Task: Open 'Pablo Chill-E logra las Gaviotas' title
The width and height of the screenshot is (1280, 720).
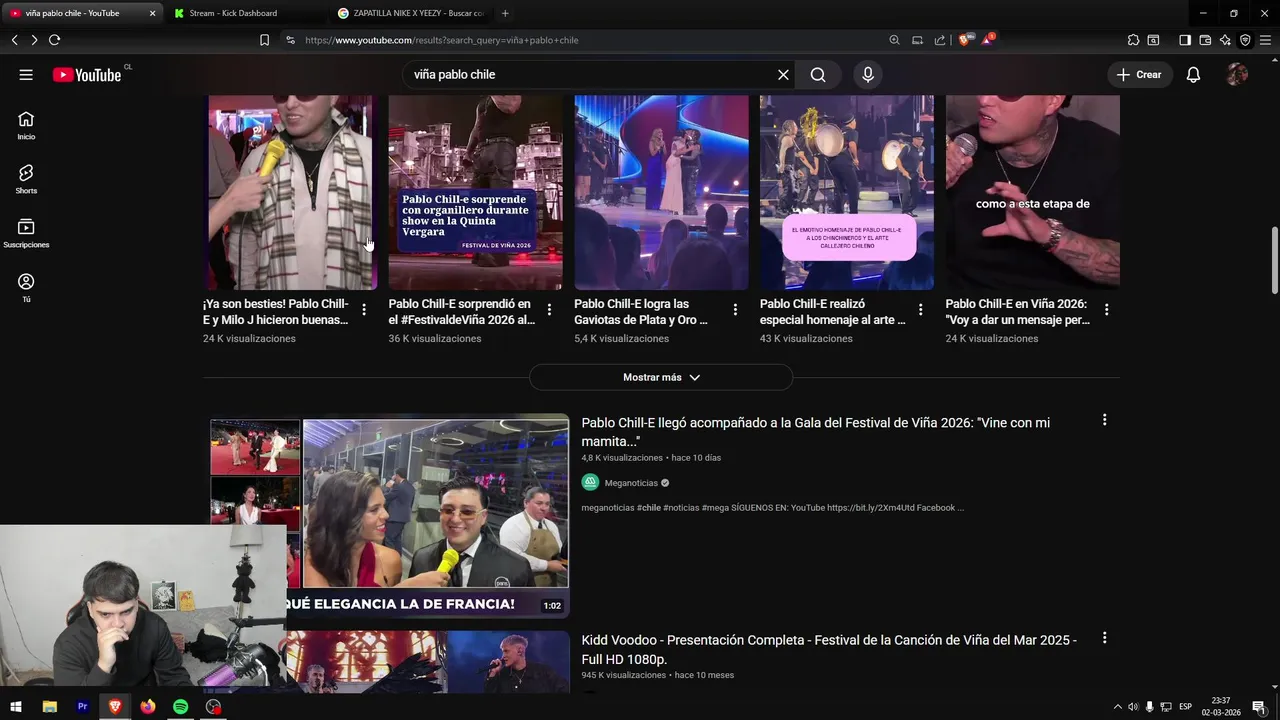Action: [641, 312]
